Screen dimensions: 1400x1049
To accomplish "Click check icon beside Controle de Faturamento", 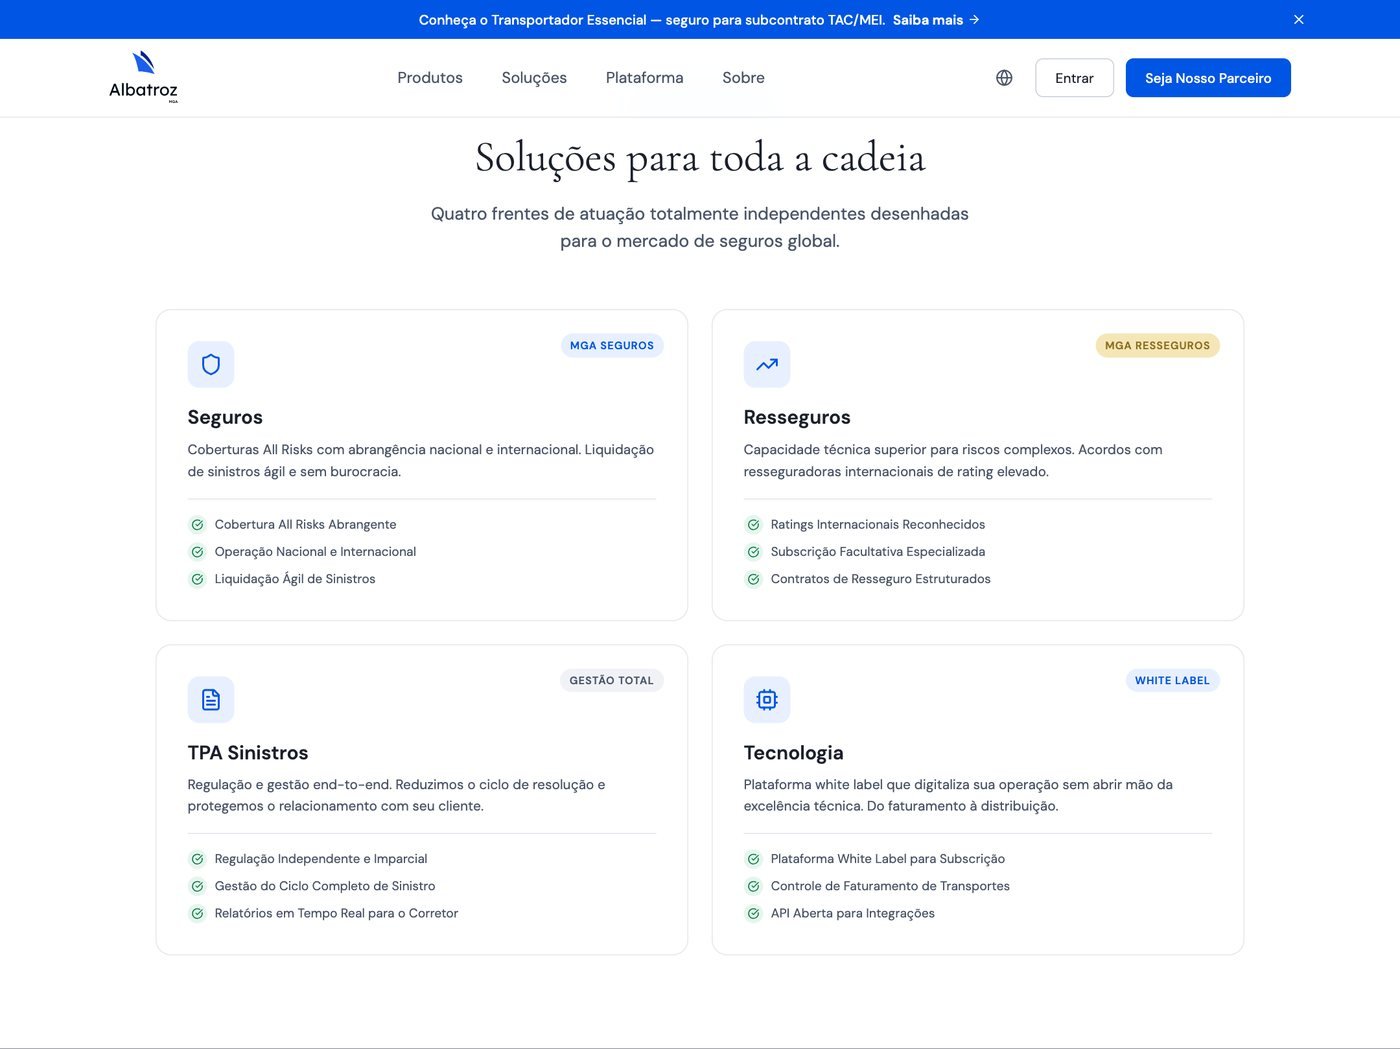I will [x=753, y=886].
